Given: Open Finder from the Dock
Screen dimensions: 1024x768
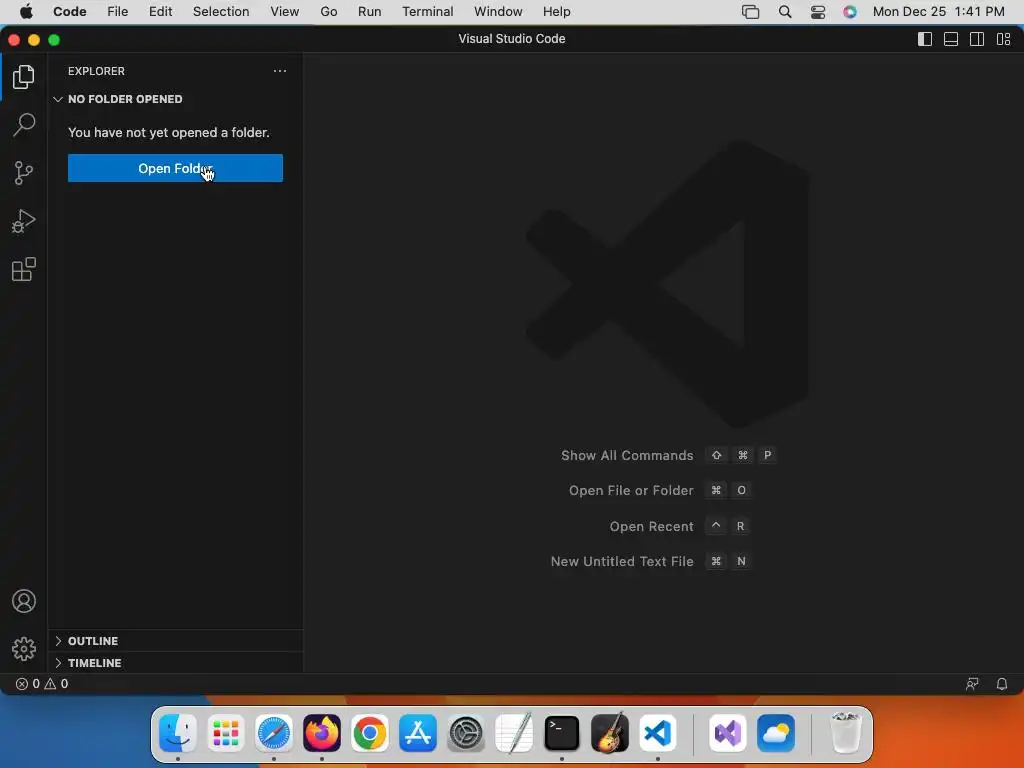Looking at the screenshot, I should coord(178,733).
